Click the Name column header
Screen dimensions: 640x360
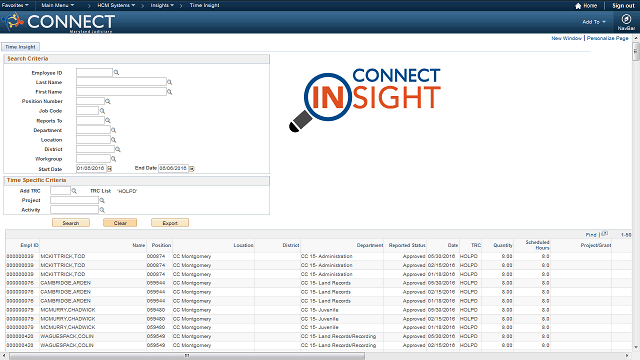click(139, 245)
